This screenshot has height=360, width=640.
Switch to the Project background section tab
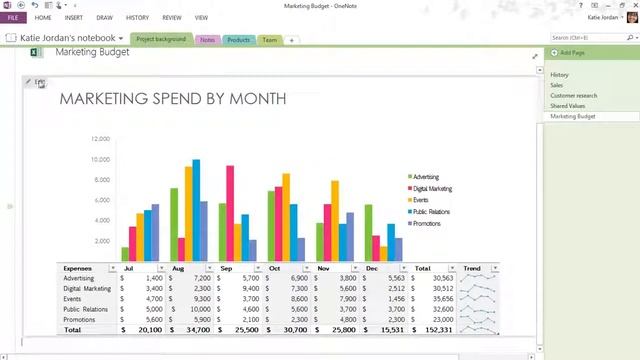point(161,39)
